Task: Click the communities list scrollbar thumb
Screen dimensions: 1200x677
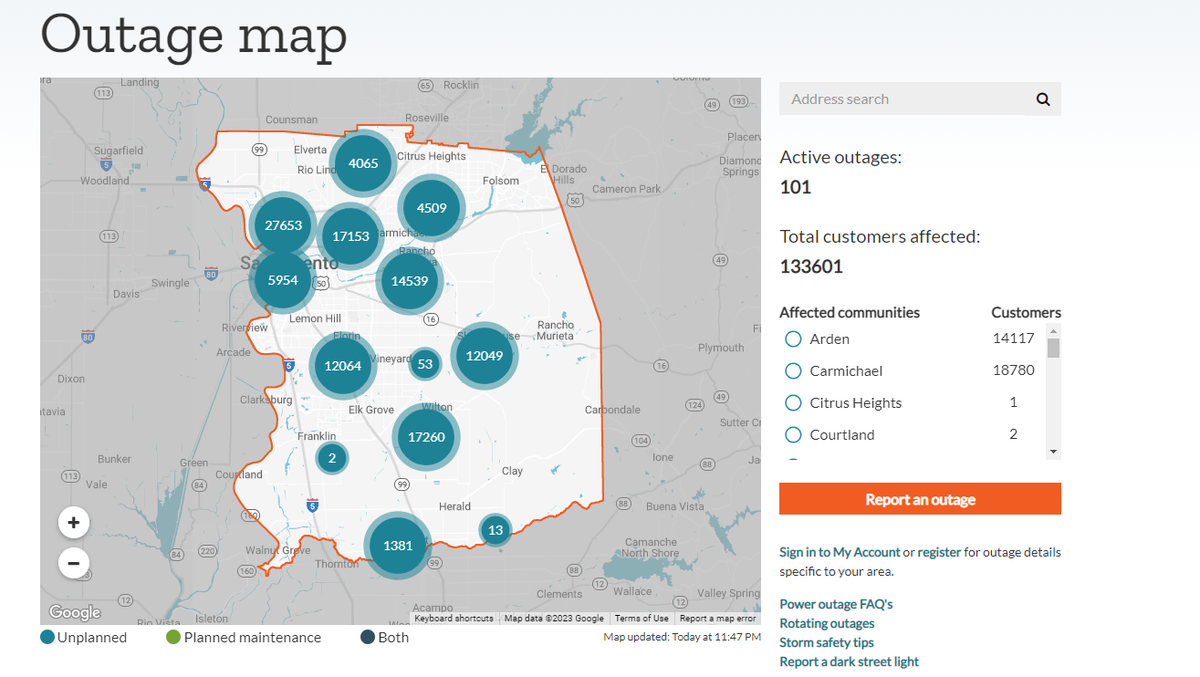Action: tap(1053, 348)
